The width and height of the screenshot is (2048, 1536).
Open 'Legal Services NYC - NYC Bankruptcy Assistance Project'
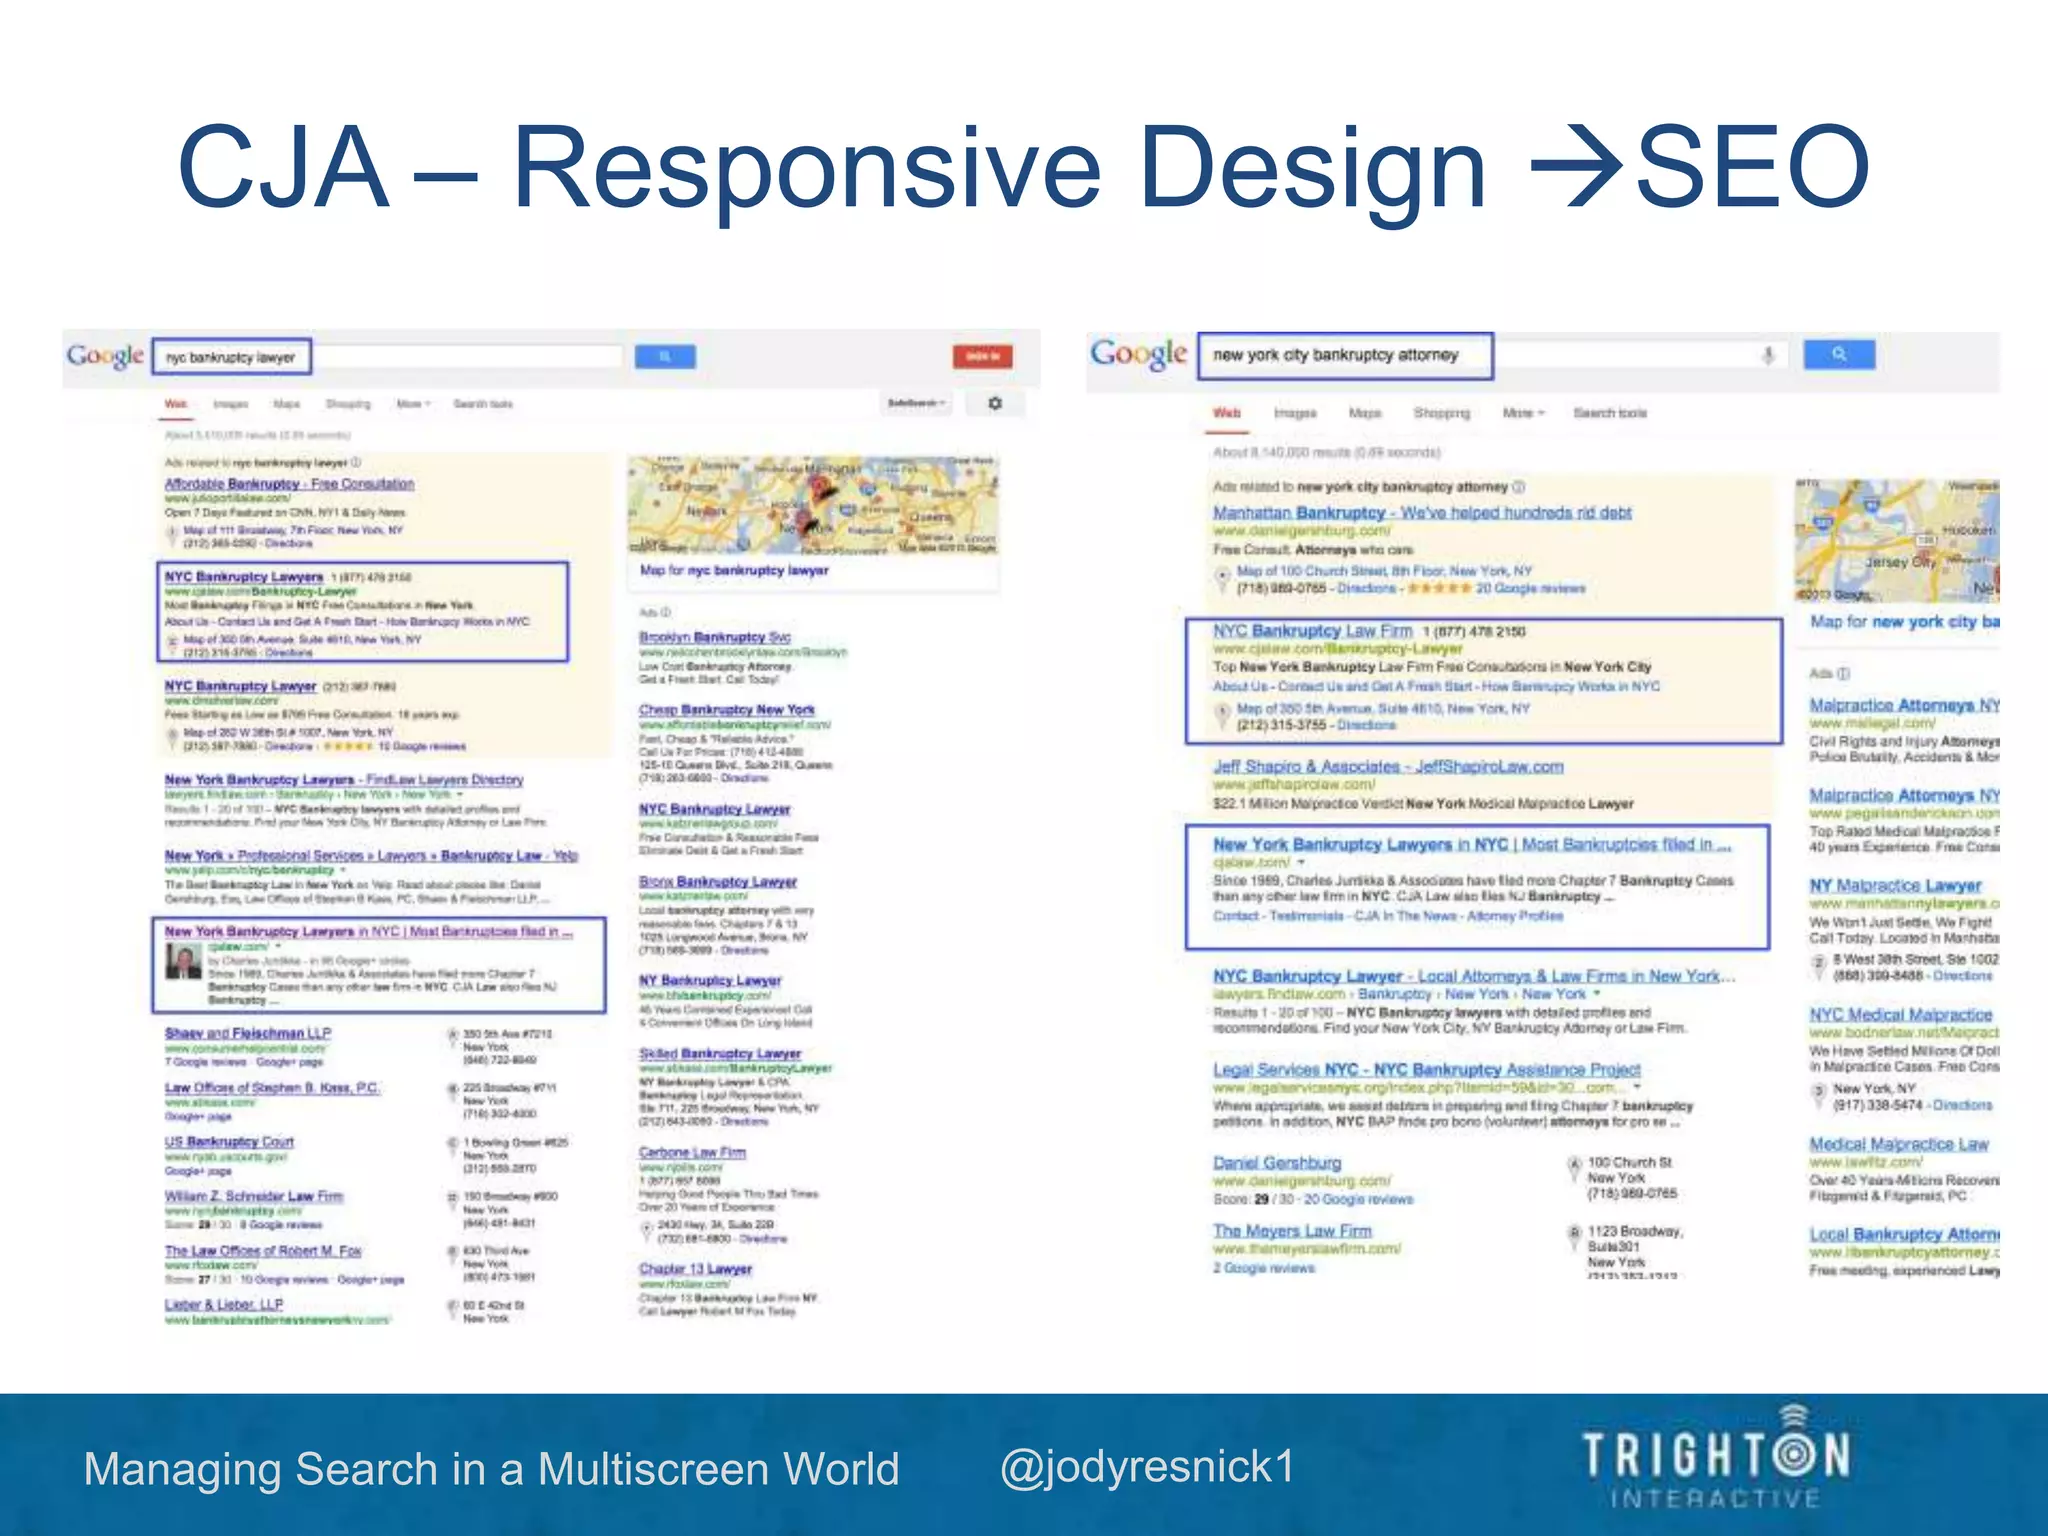(x=1427, y=1069)
